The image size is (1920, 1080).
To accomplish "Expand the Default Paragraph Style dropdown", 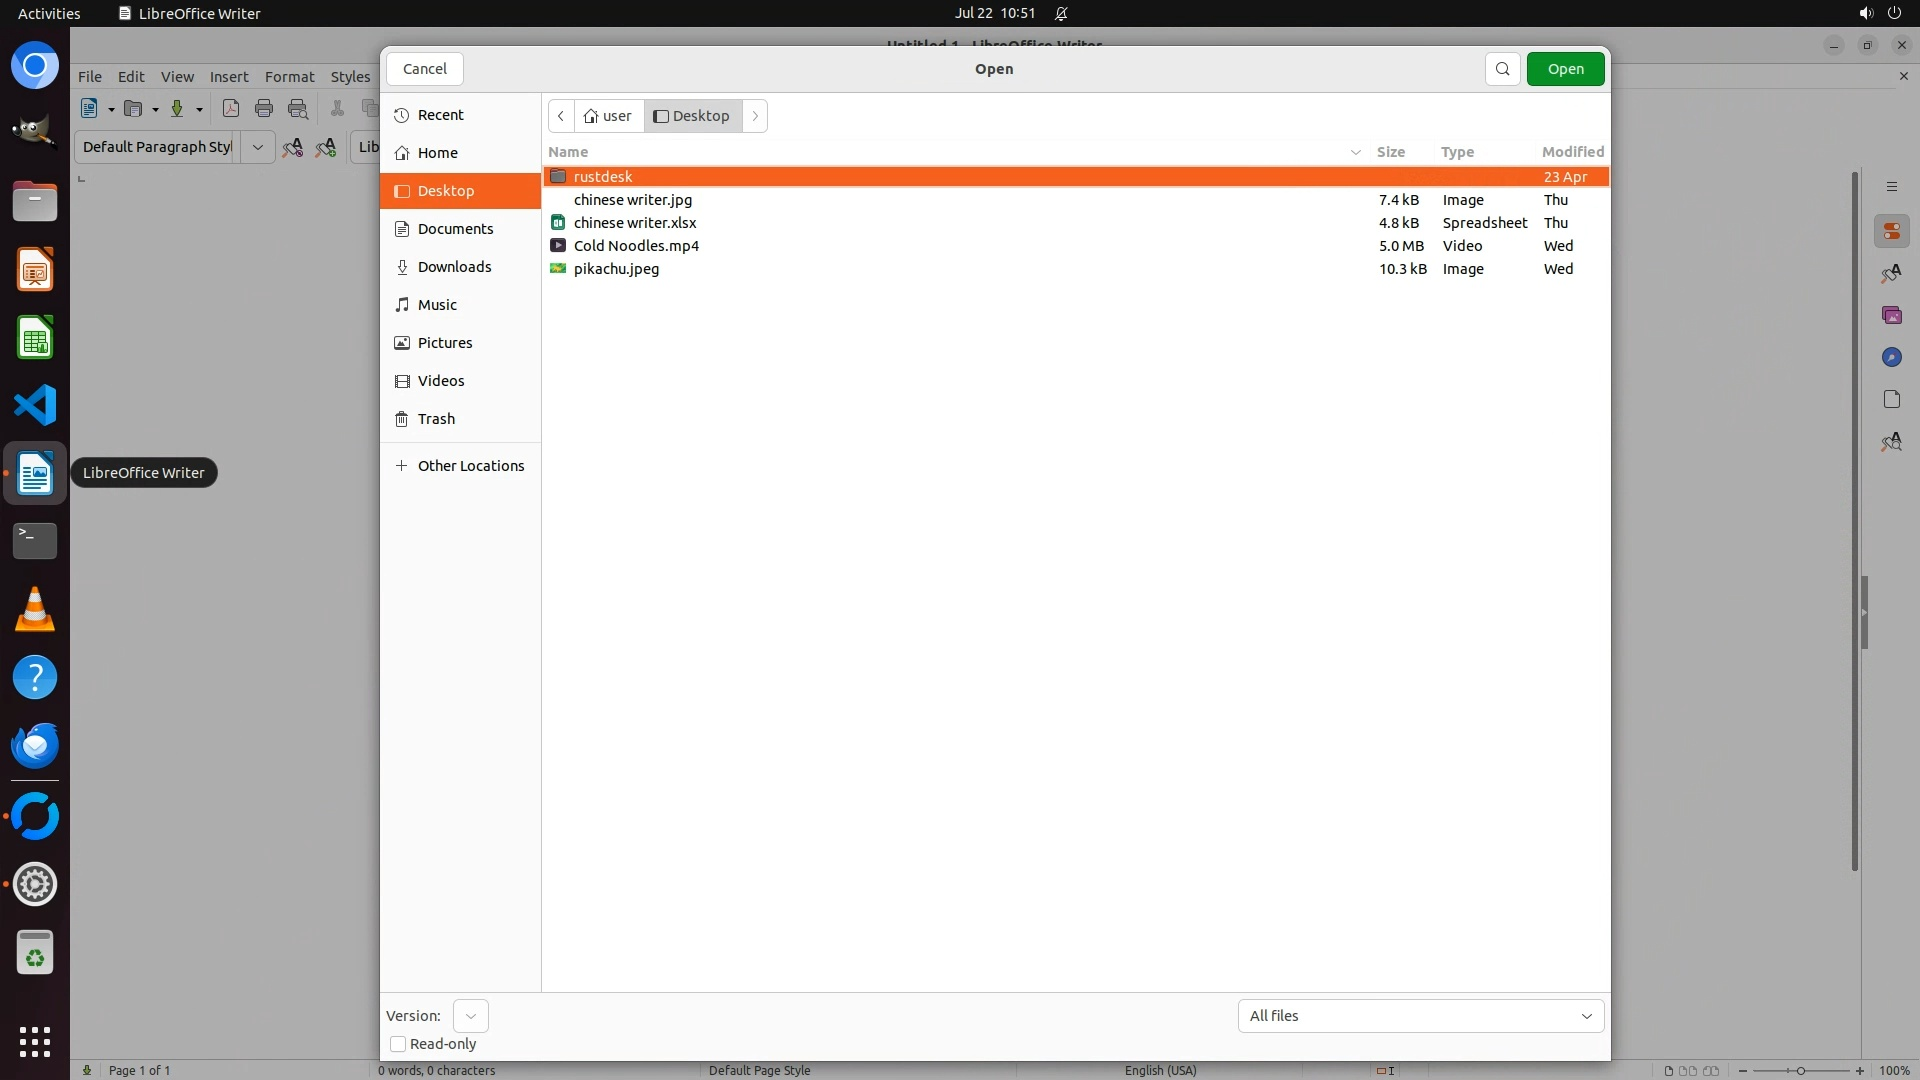I will (x=257, y=147).
